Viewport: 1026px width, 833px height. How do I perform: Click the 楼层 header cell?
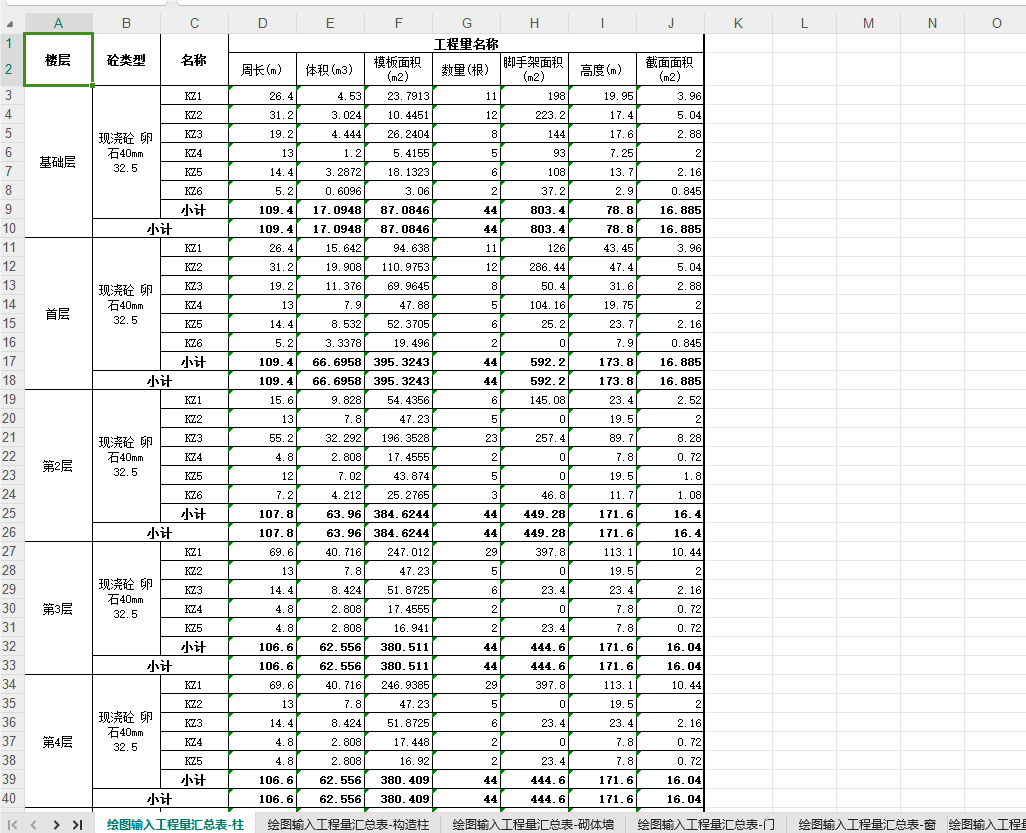pyautogui.click(x=58, y=60)
